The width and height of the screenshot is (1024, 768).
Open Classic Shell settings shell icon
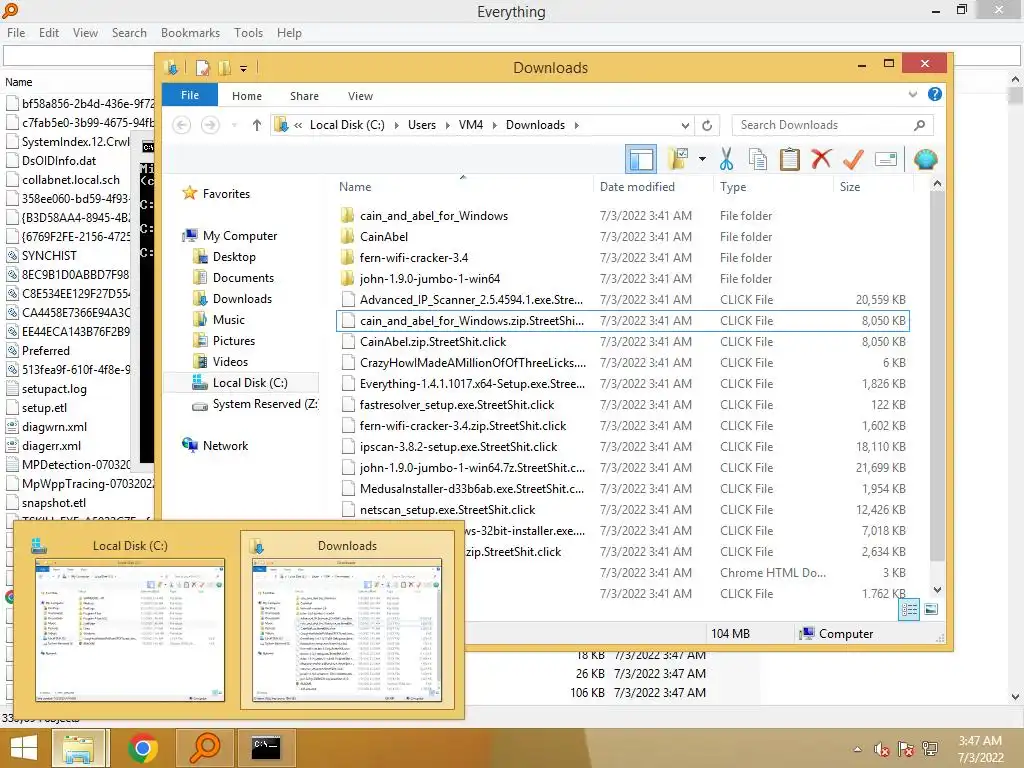[x=925, y=159]
